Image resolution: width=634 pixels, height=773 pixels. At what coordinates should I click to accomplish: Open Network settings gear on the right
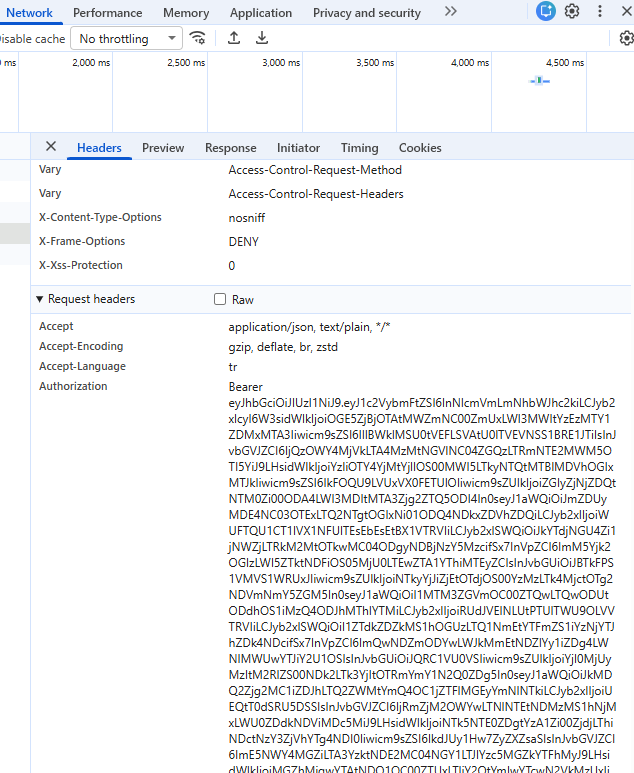click(626, 38)
